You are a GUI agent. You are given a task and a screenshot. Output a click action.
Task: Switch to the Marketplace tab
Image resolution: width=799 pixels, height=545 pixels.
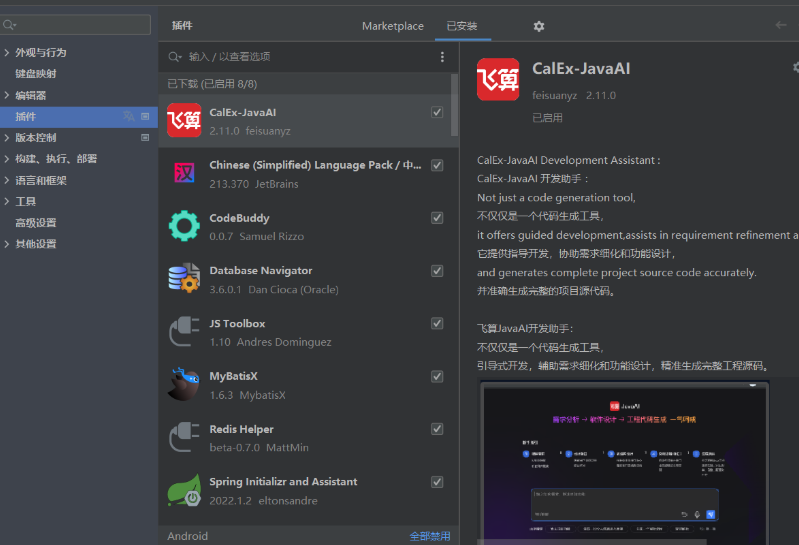coord(393,26)
